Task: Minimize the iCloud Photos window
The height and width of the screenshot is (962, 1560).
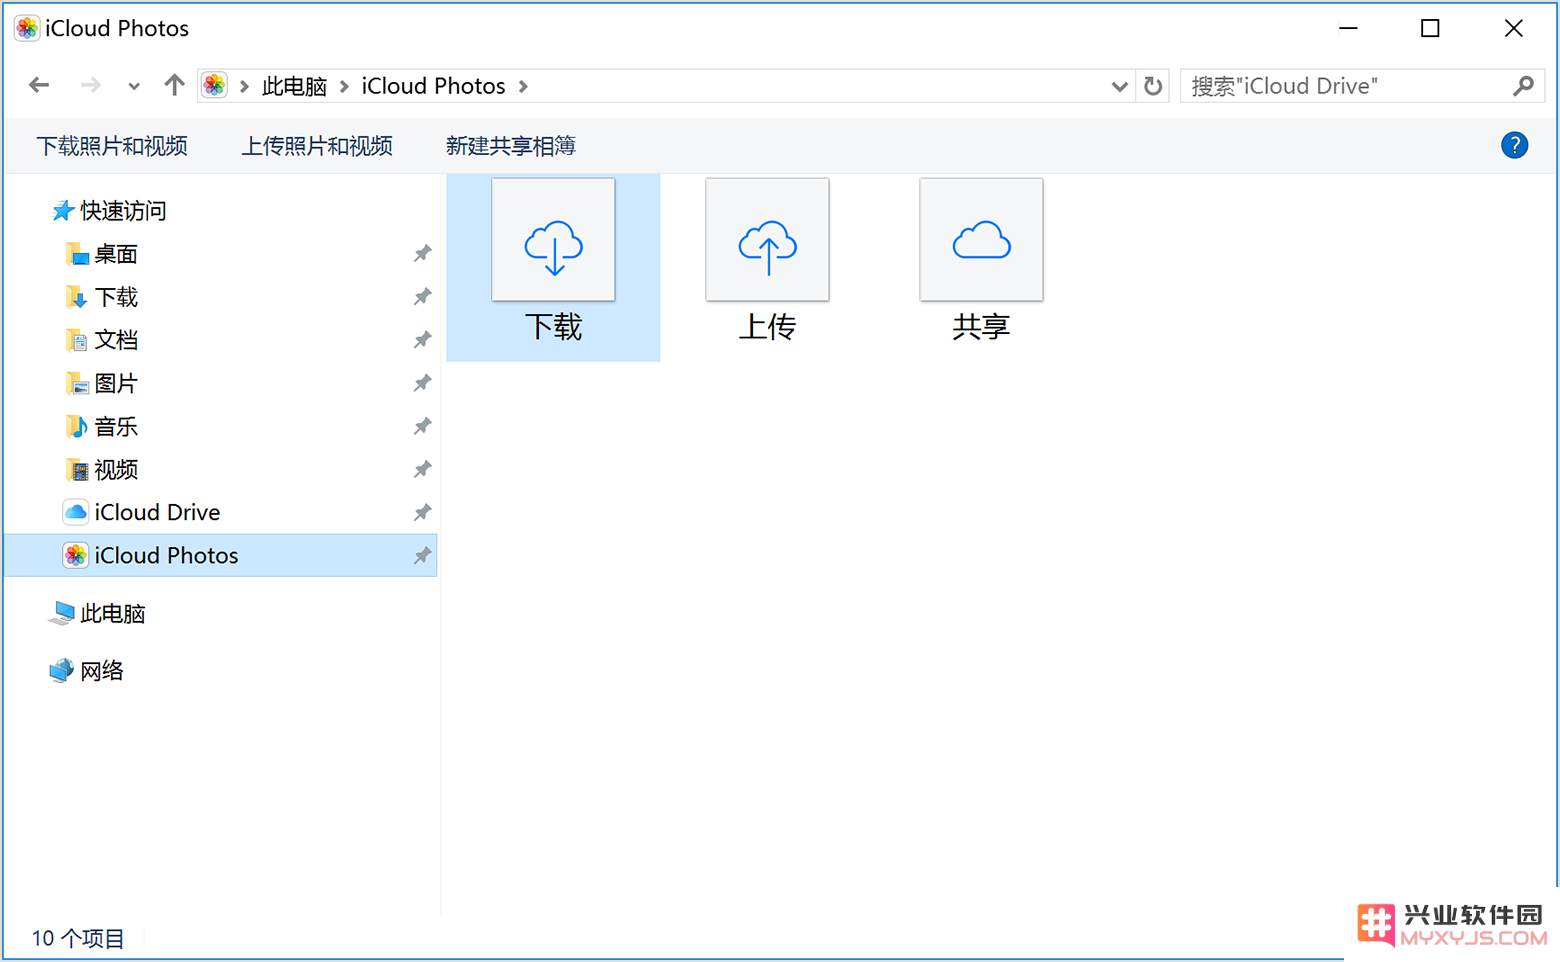Action: [1348, 28]
